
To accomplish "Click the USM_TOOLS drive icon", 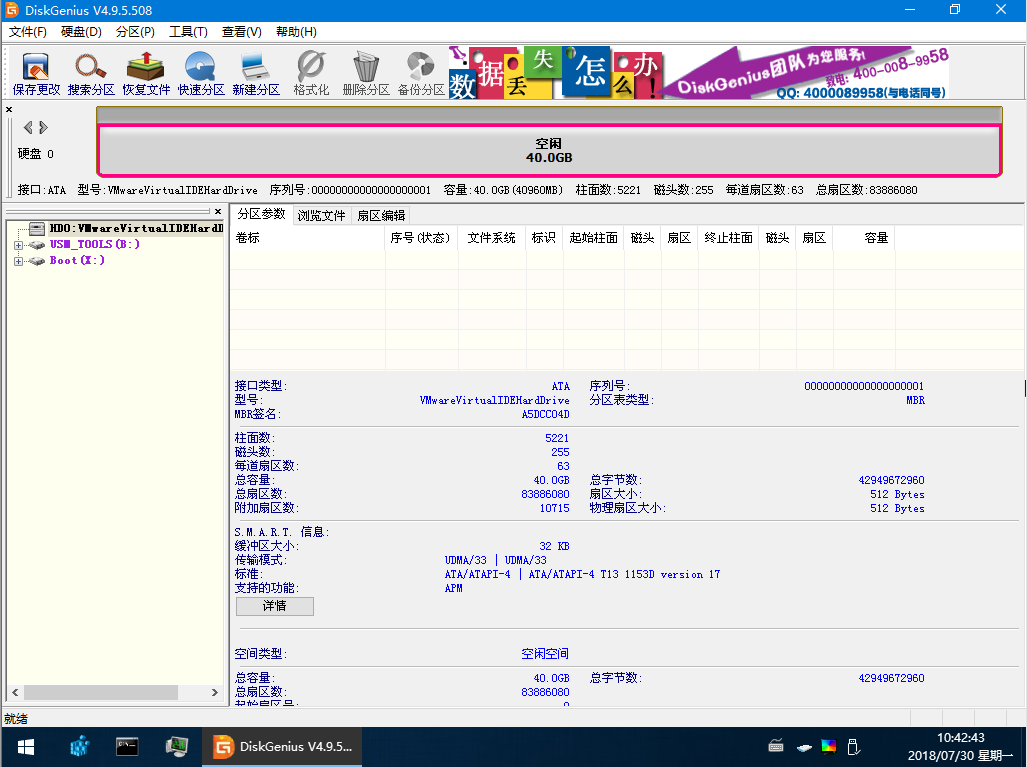I will pos(37,244).
